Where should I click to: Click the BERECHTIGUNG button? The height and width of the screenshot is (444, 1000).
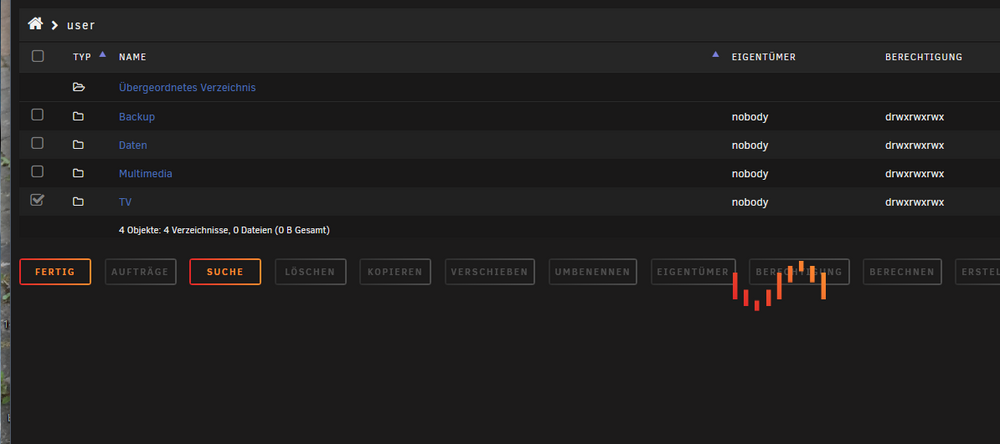[799, 272]
